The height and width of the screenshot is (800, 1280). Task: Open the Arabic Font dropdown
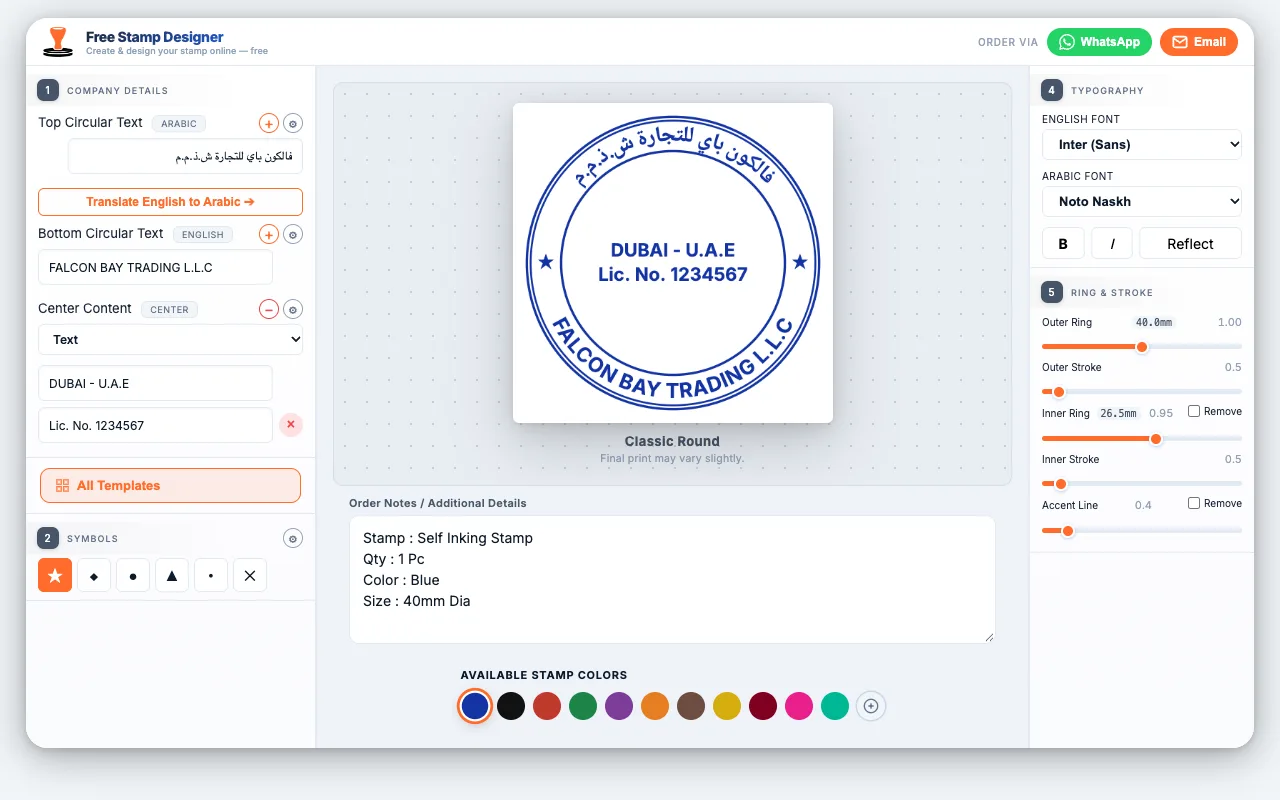1142,201
